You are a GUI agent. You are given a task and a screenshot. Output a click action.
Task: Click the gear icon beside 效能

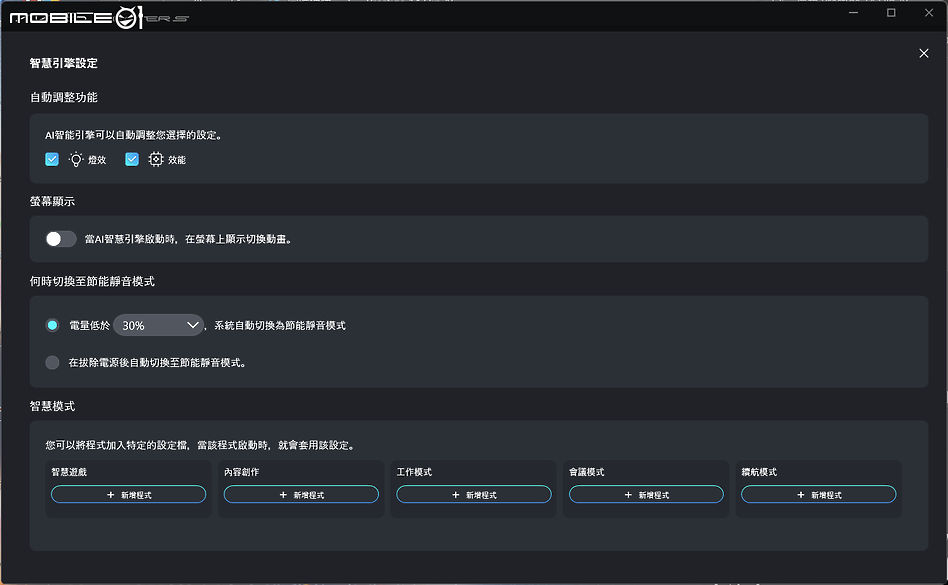pyautogui.click(x=156, y=159)
